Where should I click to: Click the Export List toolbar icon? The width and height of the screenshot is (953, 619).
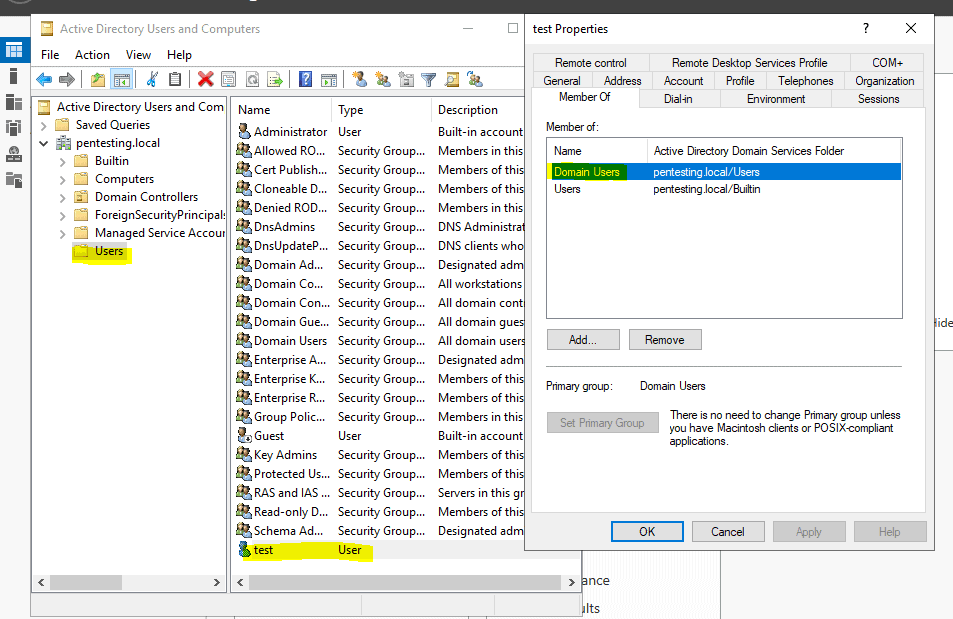275,79
